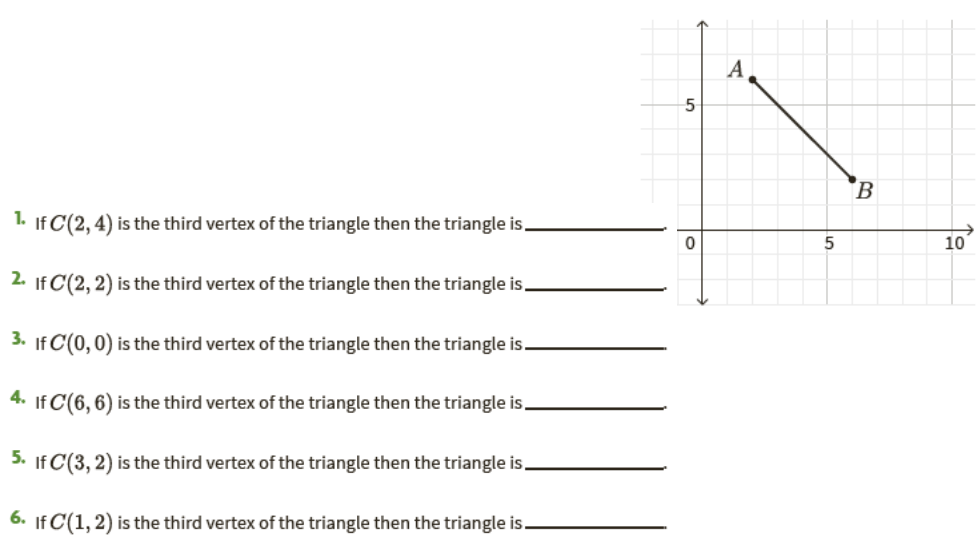
Task: Click the green question number 1
Action: 19,217
